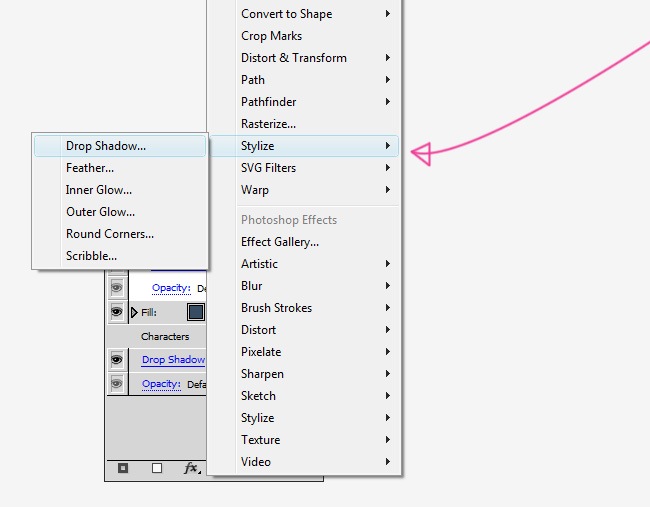
Task: Open the Fill color swatch
Action: tap(196, 312)
